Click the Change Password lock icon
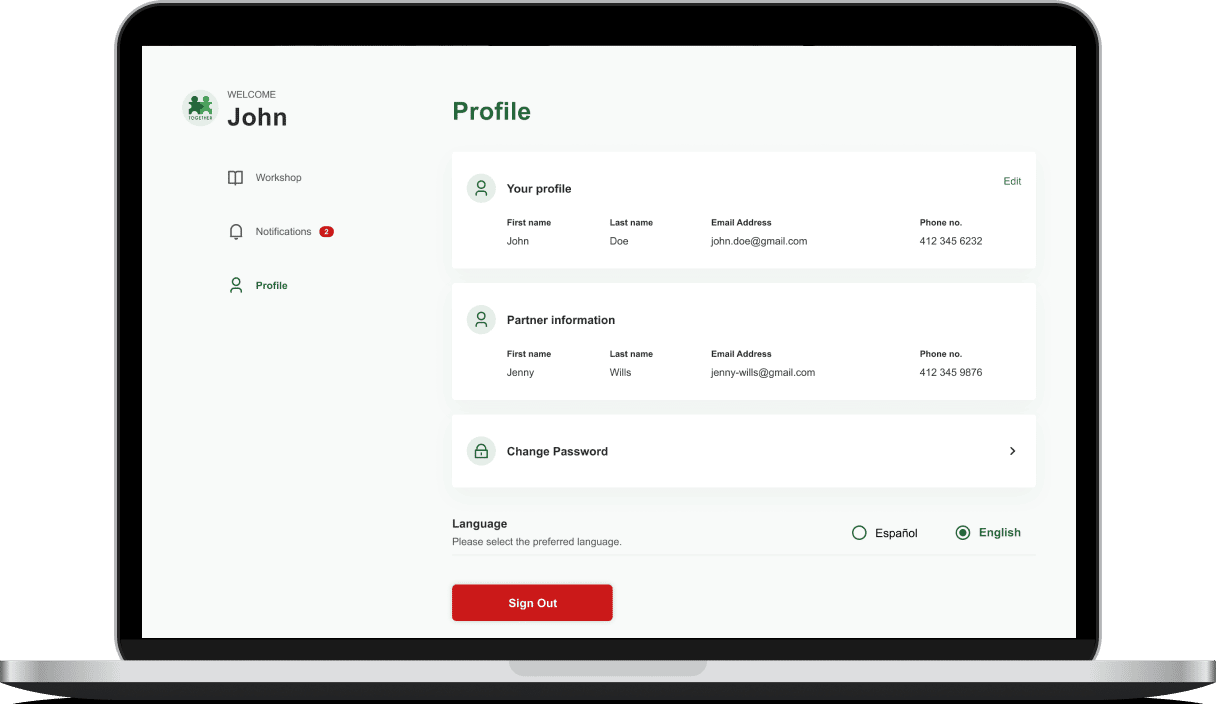 point(481,451)
